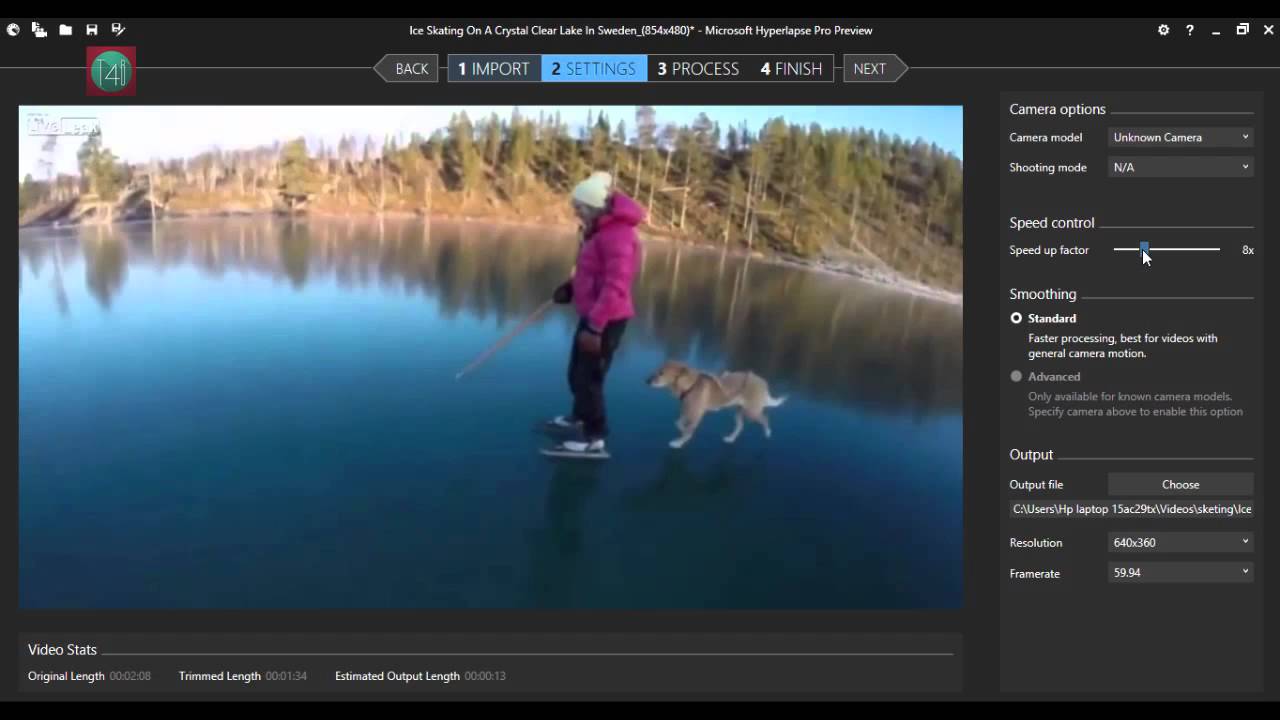This screenshot has height=720, width=1280.
Task: Go to the 1 IMPORT step
Action: pos(494,68)
